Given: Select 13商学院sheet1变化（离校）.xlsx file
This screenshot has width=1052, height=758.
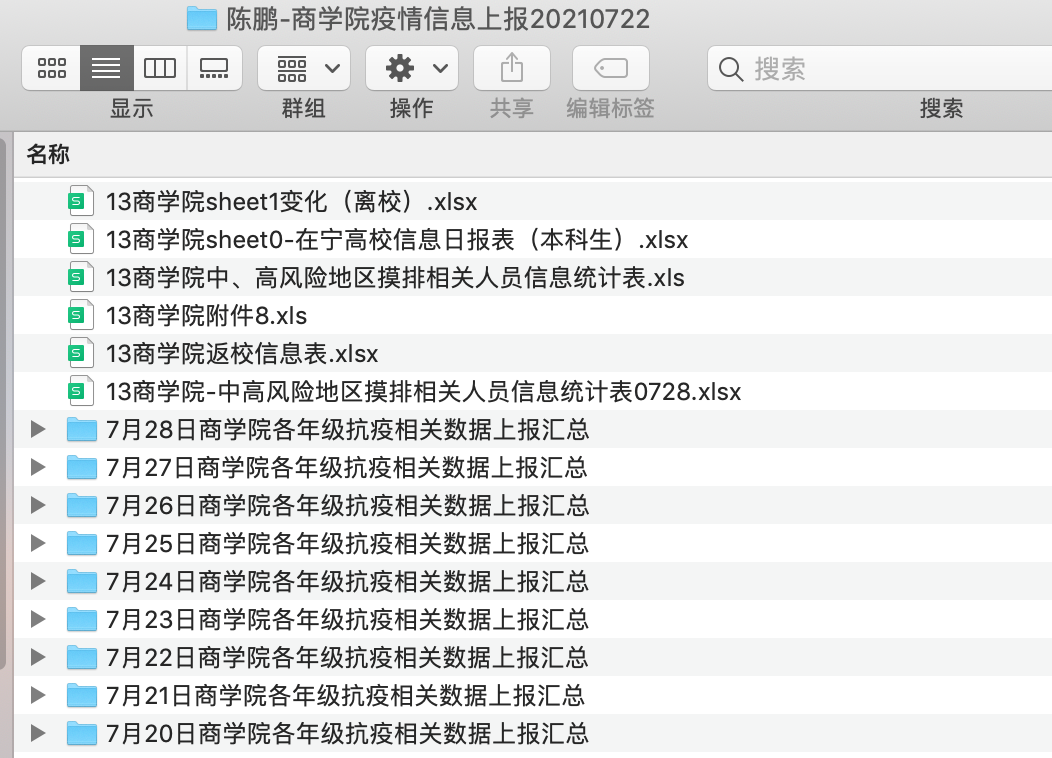Looking at the screenshot, I should point(291,202).
